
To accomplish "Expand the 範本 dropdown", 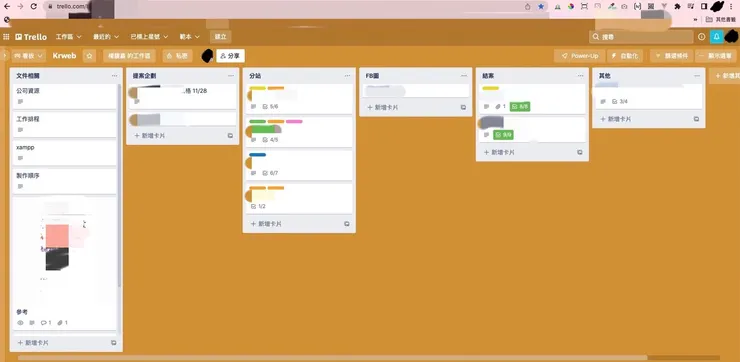I will 189,36.
